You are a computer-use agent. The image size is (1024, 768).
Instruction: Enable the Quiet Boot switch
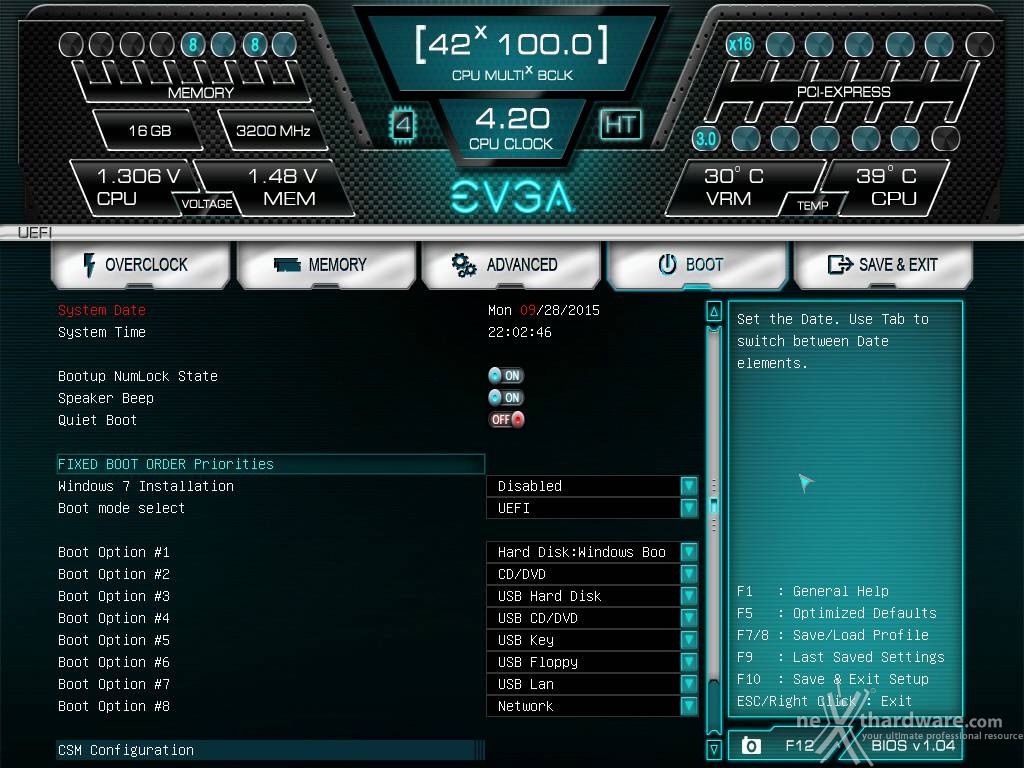point(506,419)
